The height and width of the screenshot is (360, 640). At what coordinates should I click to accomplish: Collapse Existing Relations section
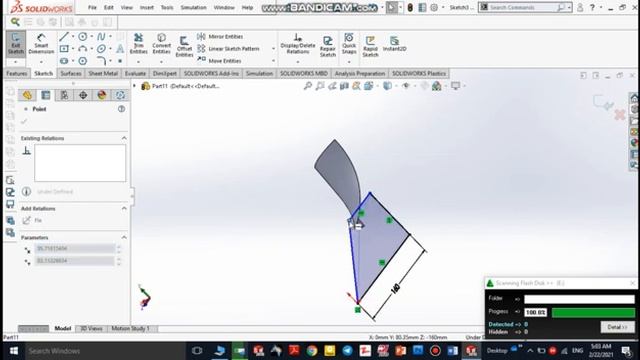click(x=124, y=138)
